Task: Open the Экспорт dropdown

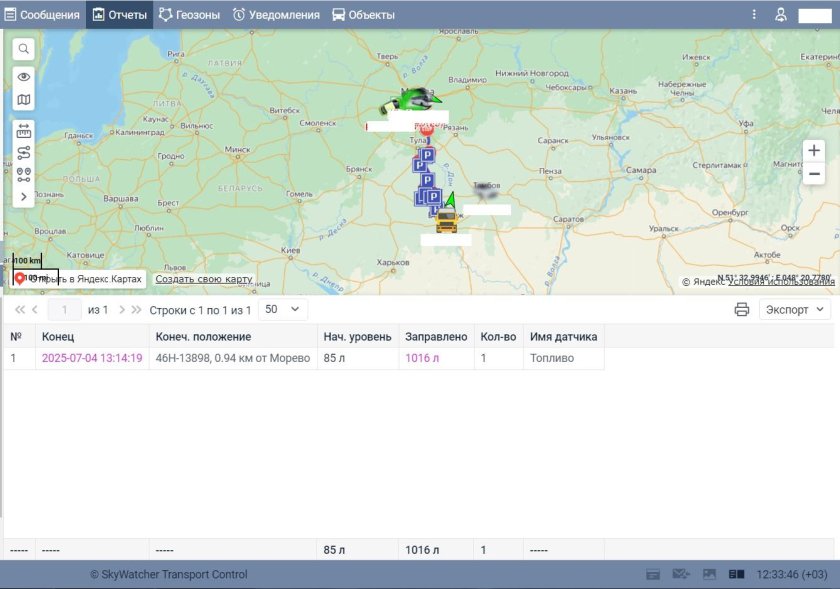Action: 795,310
